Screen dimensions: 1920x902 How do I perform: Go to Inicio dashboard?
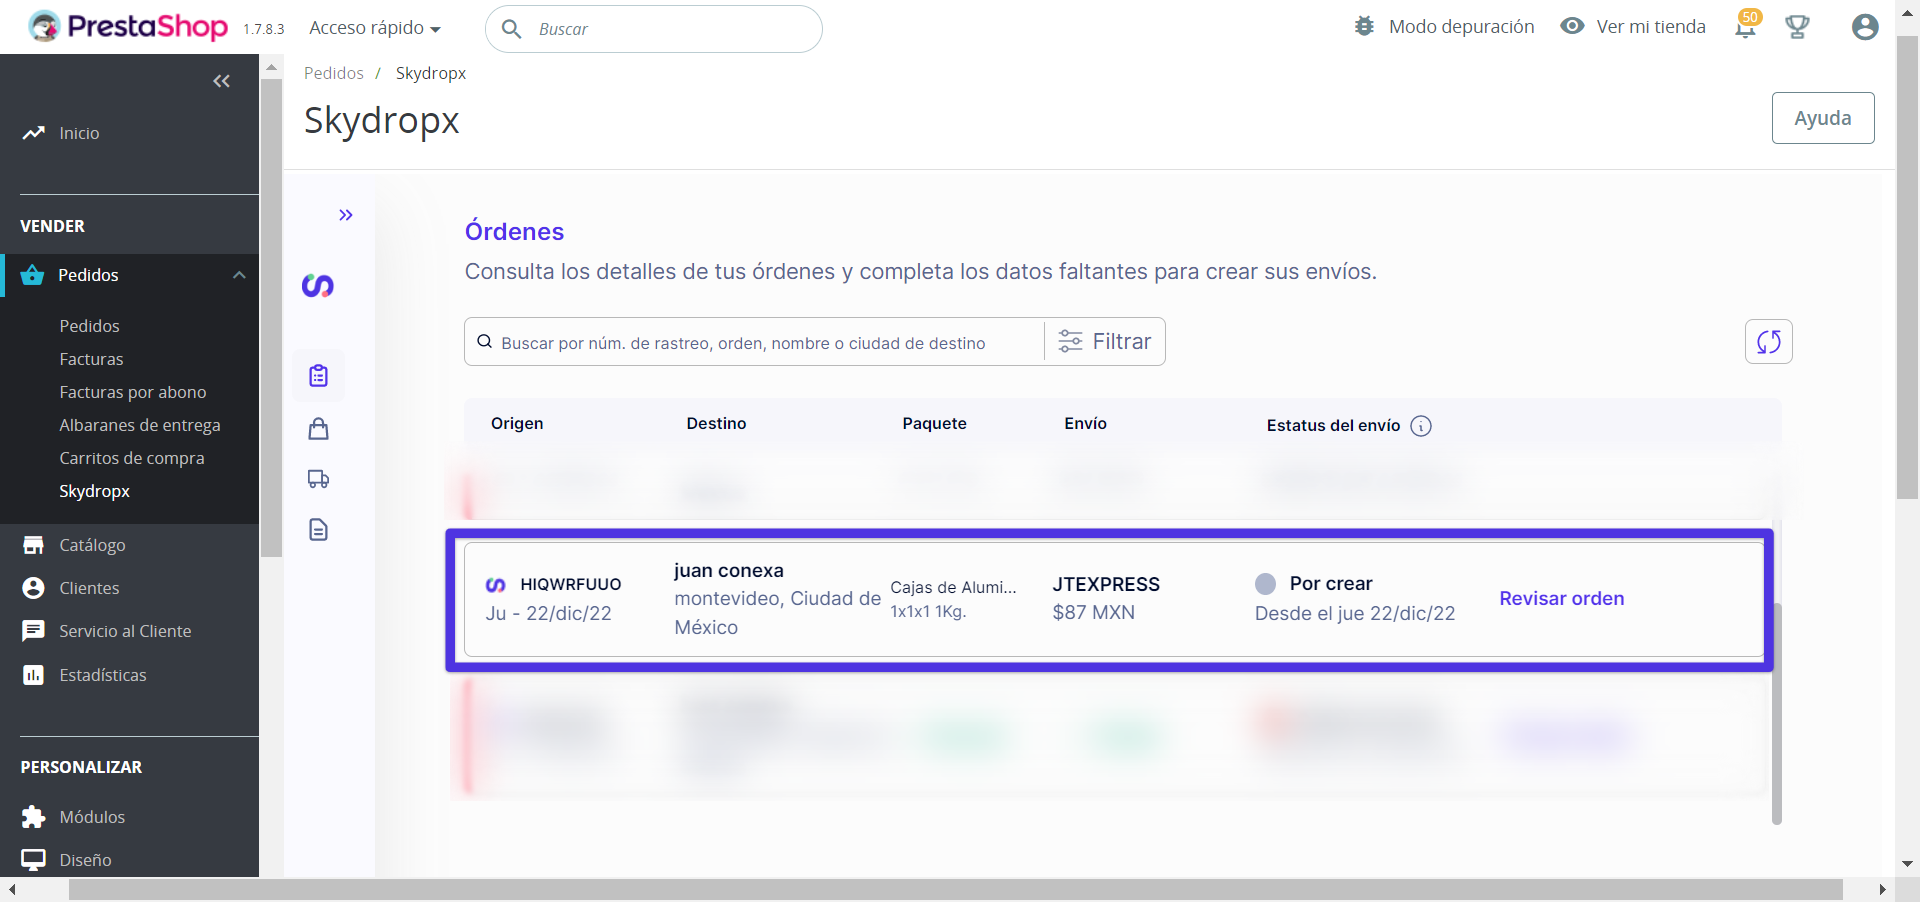79,133
